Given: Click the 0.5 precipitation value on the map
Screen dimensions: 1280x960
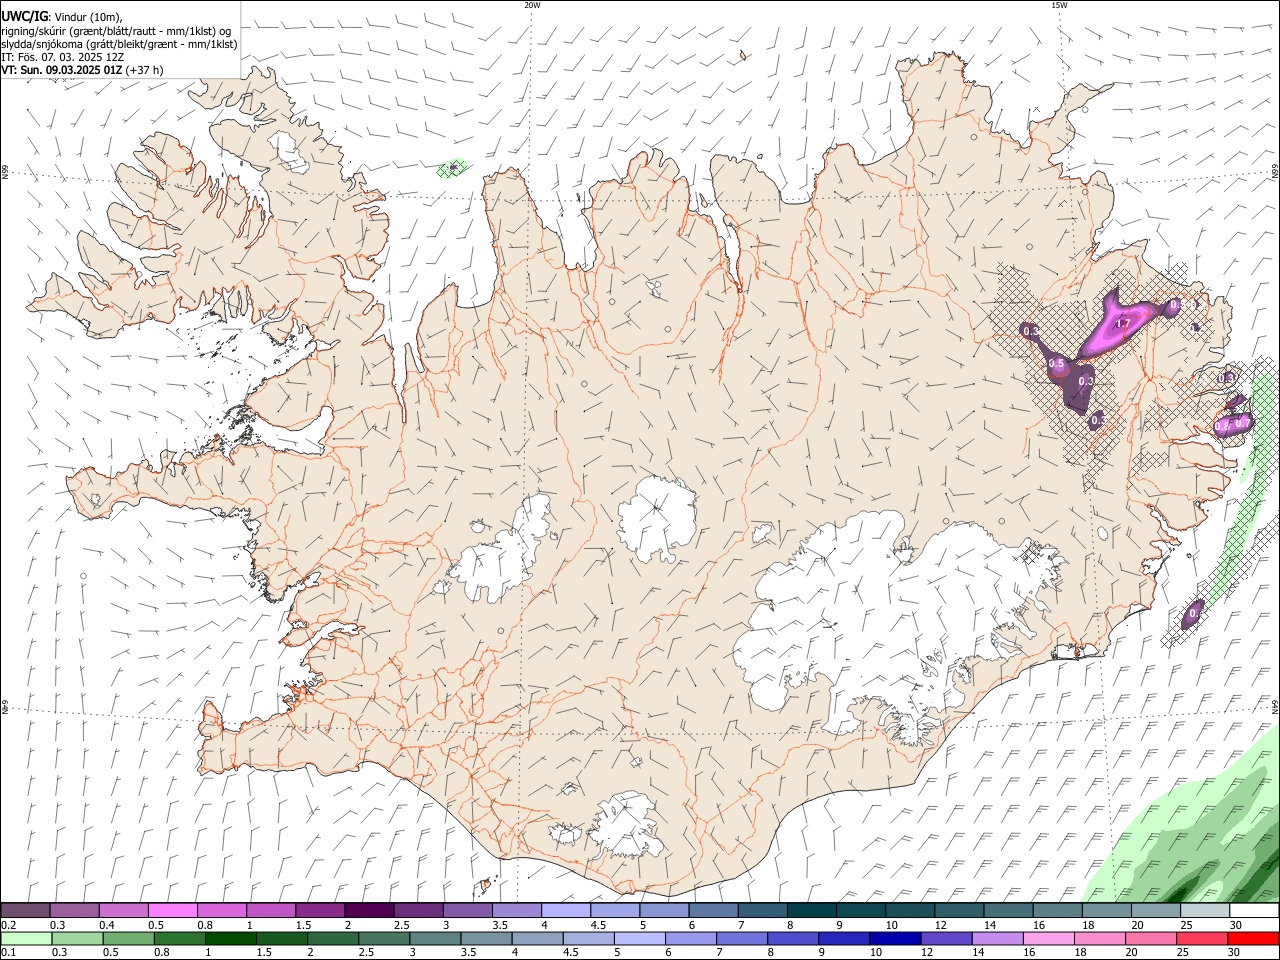Looking at the screenshot, I should pyautogui.click(x=1056, y=365).
